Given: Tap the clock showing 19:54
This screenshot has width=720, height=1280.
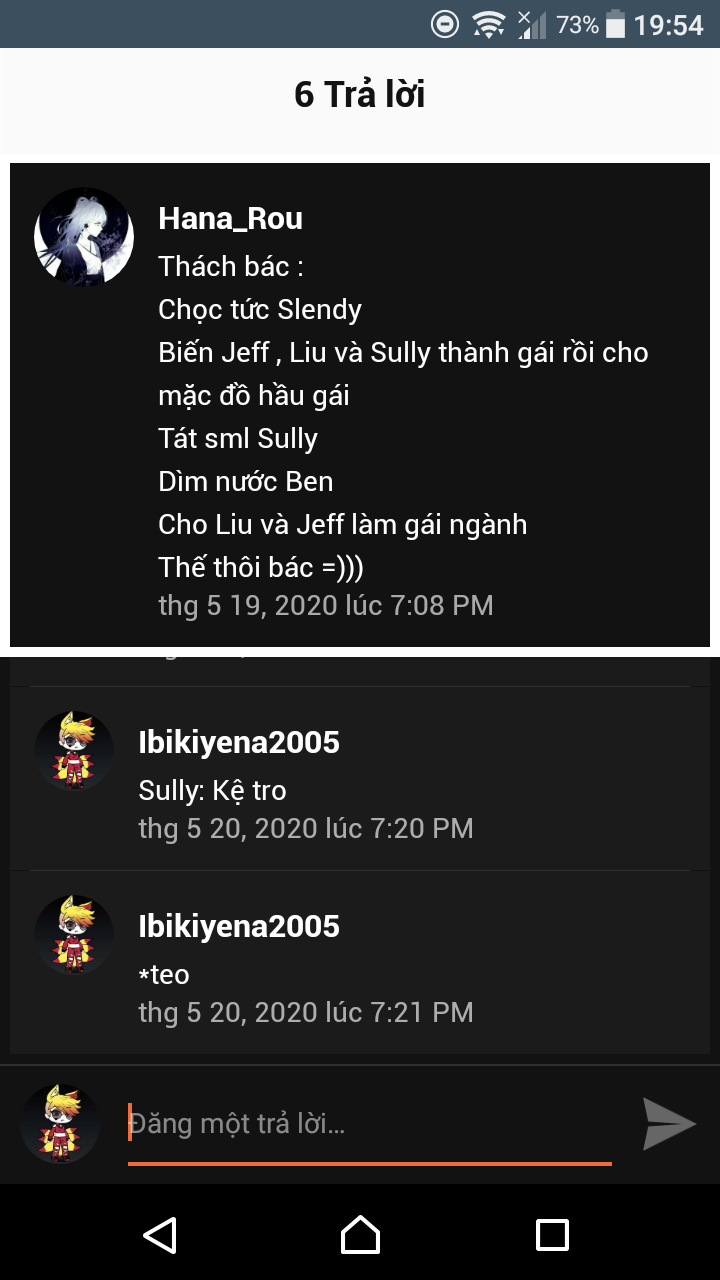Looking at the screenshot, I should coord(669,25).
